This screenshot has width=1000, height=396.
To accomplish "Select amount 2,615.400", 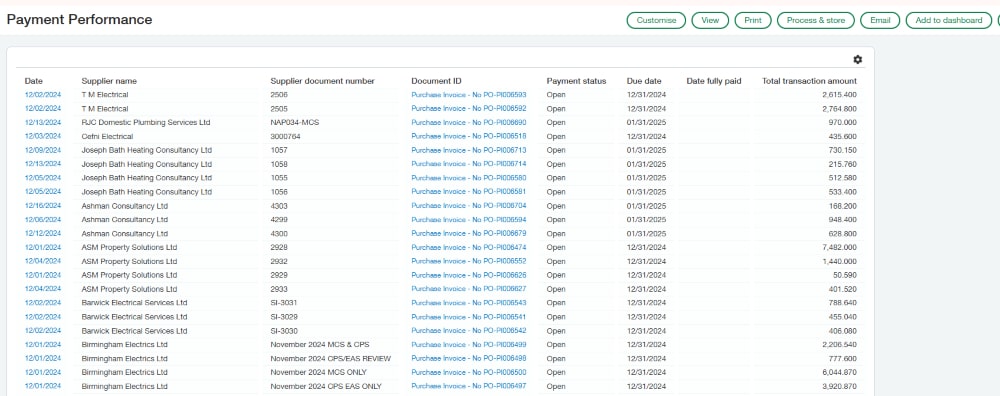I will [x=840, y=94].
